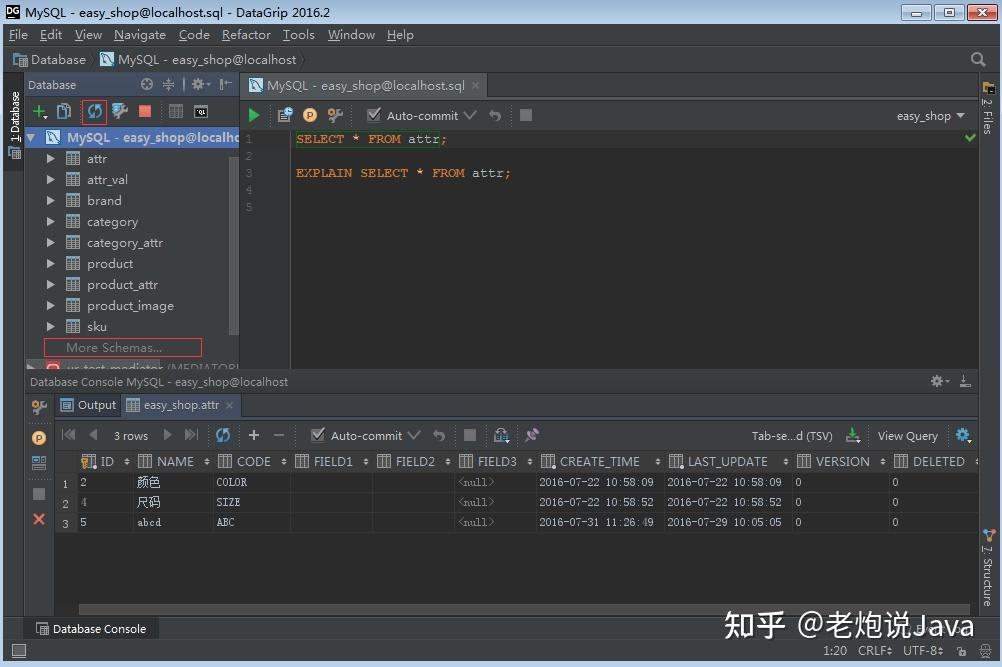Export results using the download icon

pos(852,435)
